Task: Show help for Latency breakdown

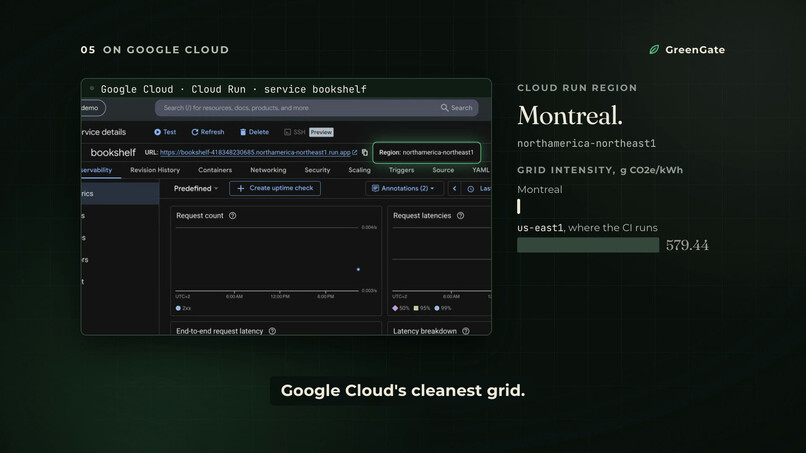Action: pyautogui.click(x=466, y=331)
